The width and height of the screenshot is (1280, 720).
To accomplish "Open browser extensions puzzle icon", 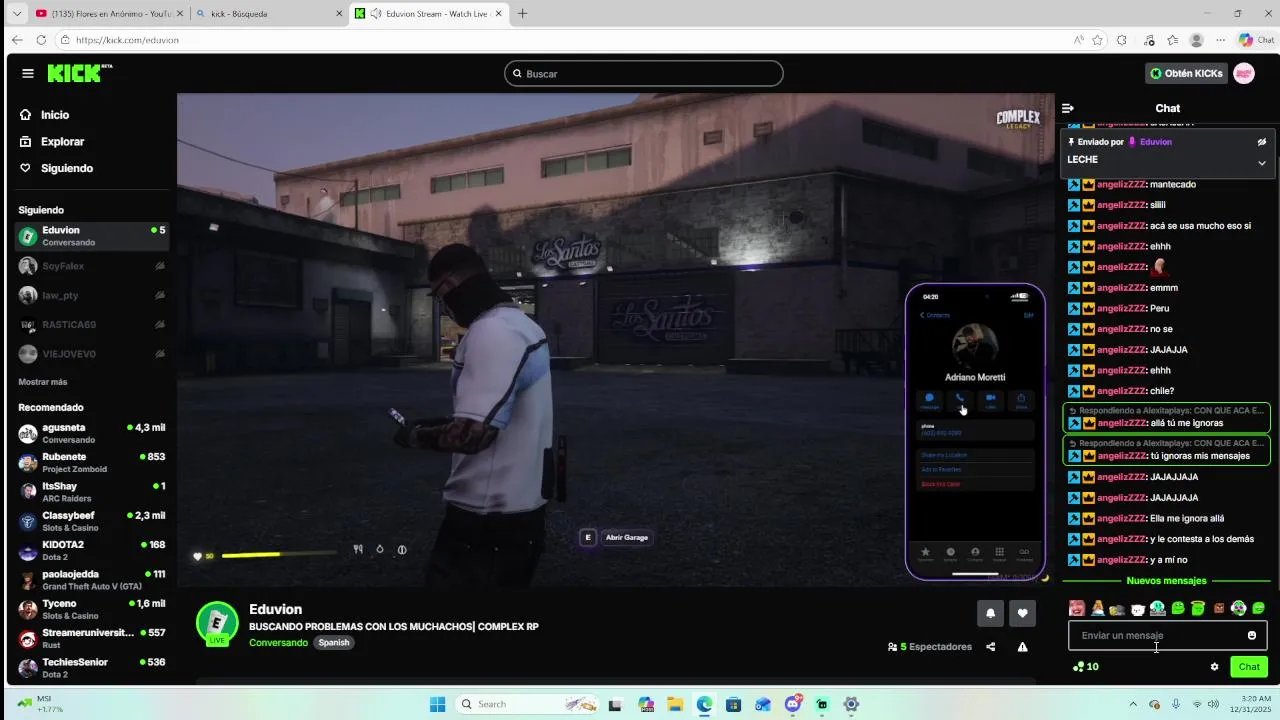I will coord(1122,40).
